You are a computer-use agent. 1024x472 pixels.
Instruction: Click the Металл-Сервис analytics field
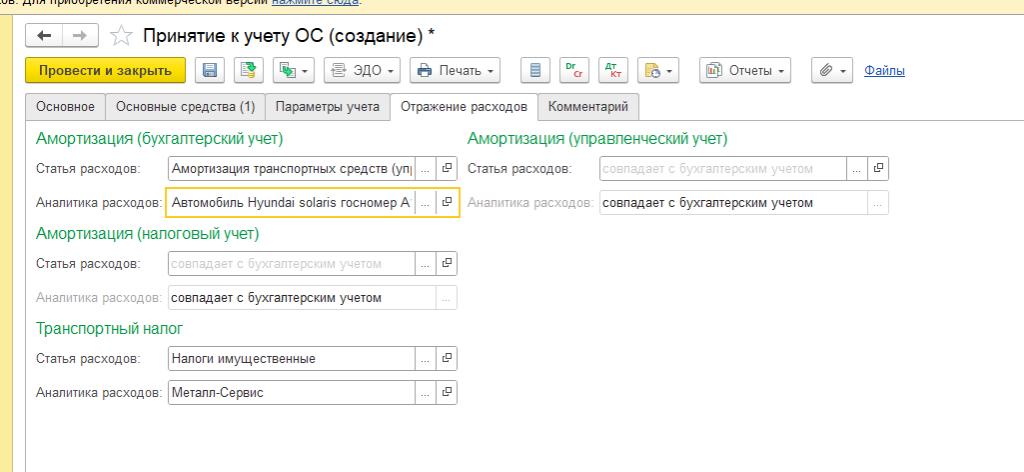tap(290, 392)
